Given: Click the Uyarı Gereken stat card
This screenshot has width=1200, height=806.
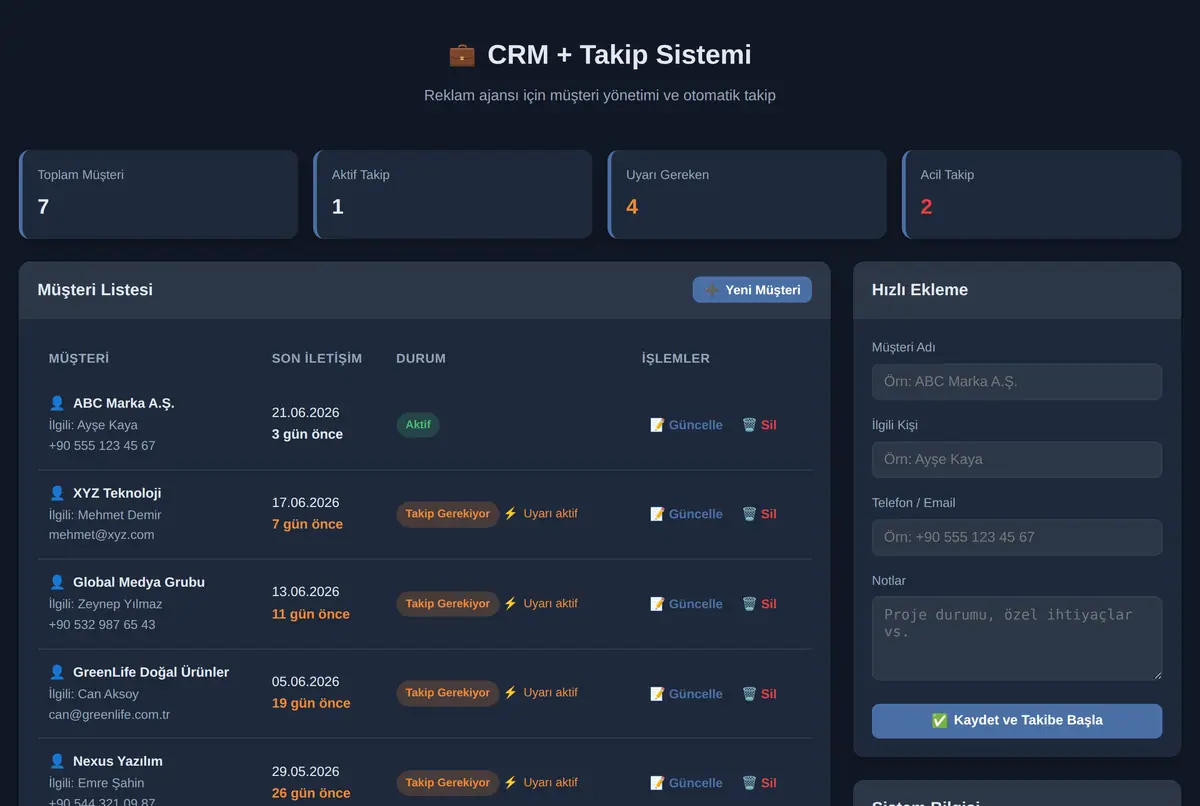Looking at the screenshot, I should [747, 195].
